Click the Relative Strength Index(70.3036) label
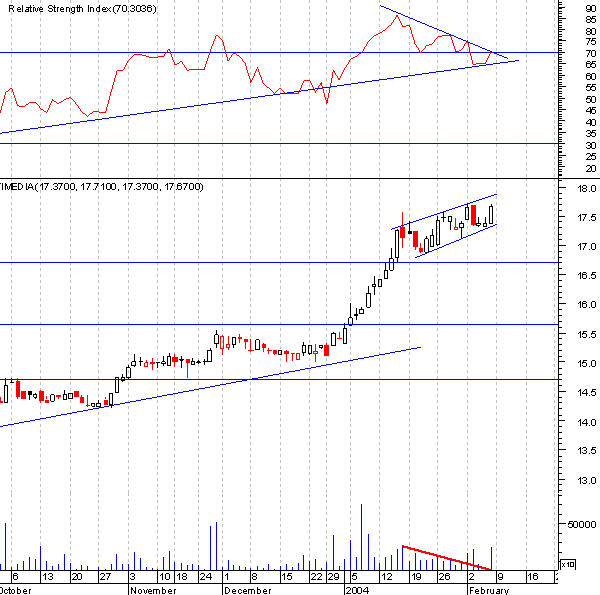 point(82,8)
